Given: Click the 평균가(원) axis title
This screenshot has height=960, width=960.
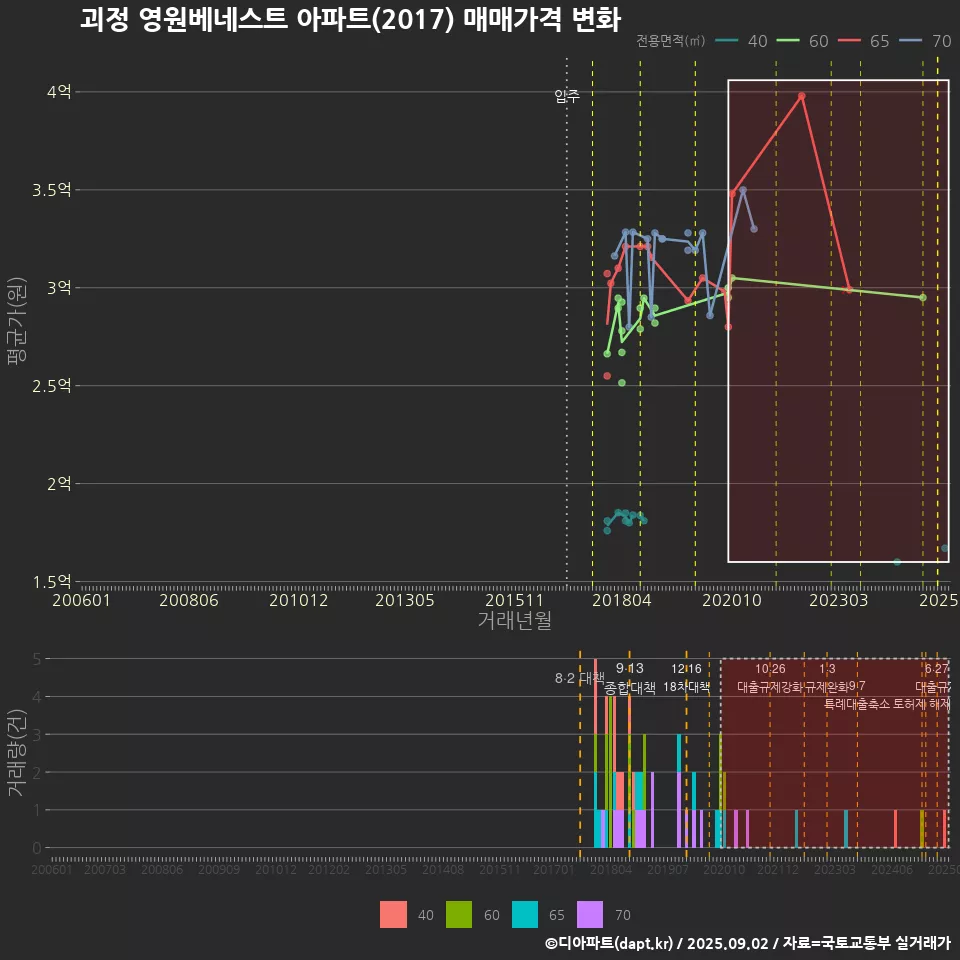Looking at the screenshot, I should coord(17,321).
